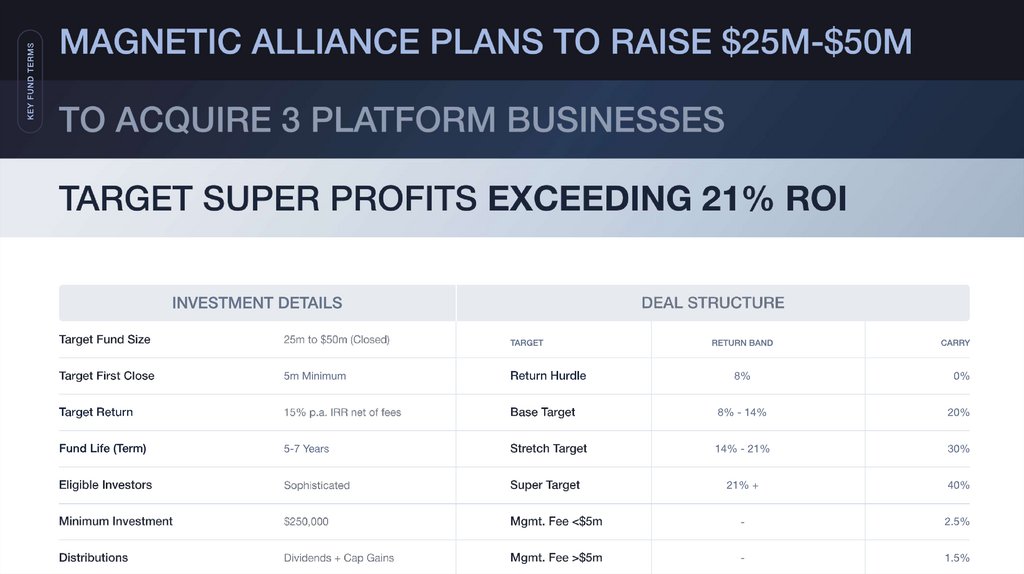Click the "25m to $50m (Closed)" value
Image resolution: width=1024 pixels, height=574 pixels.
coord(336,340)
